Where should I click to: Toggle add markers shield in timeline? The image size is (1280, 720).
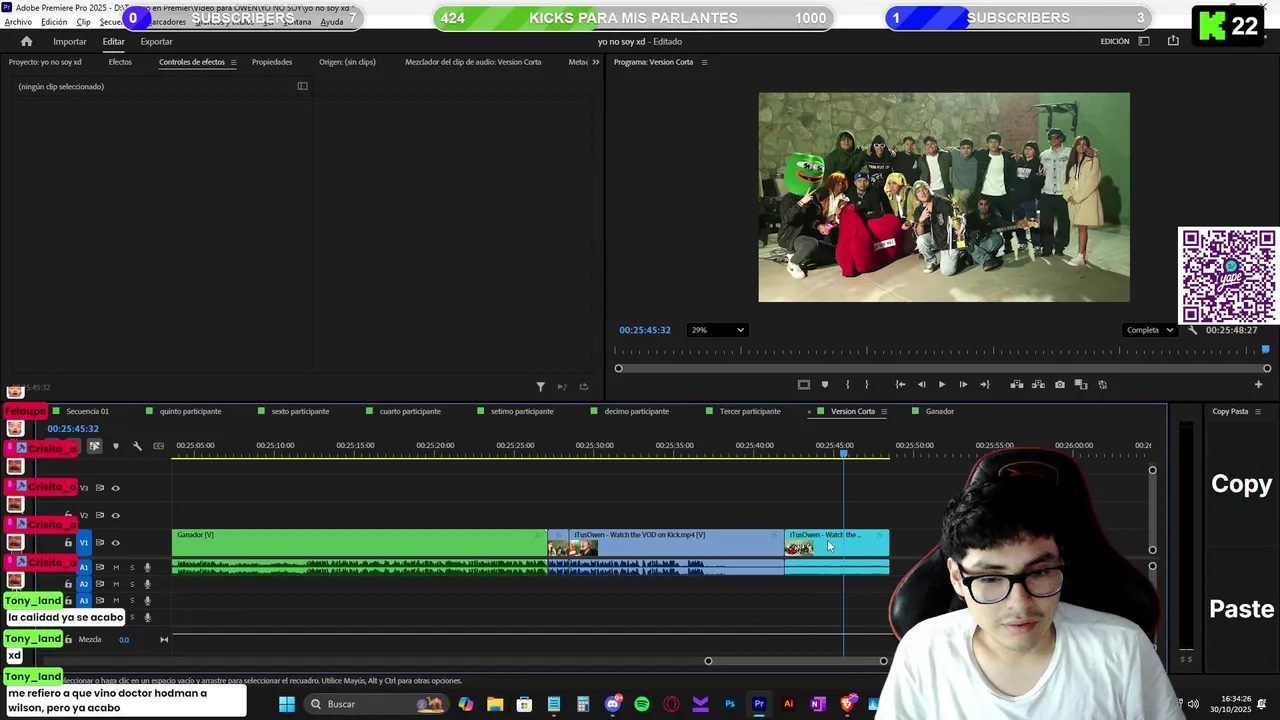coord(116,446)
